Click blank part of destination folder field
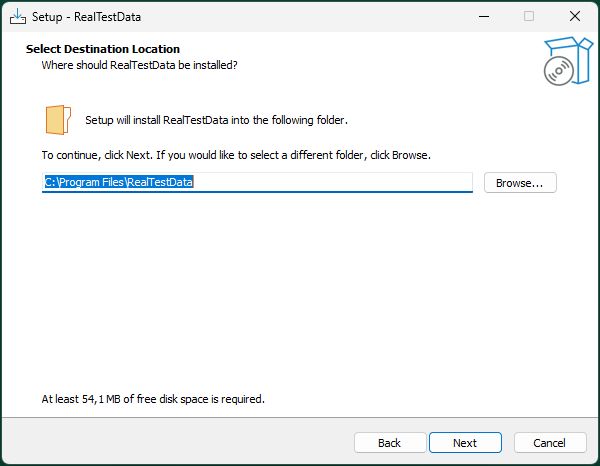This screenshot has width=600, height=466. pyautogui.click(x=333, y=182)
